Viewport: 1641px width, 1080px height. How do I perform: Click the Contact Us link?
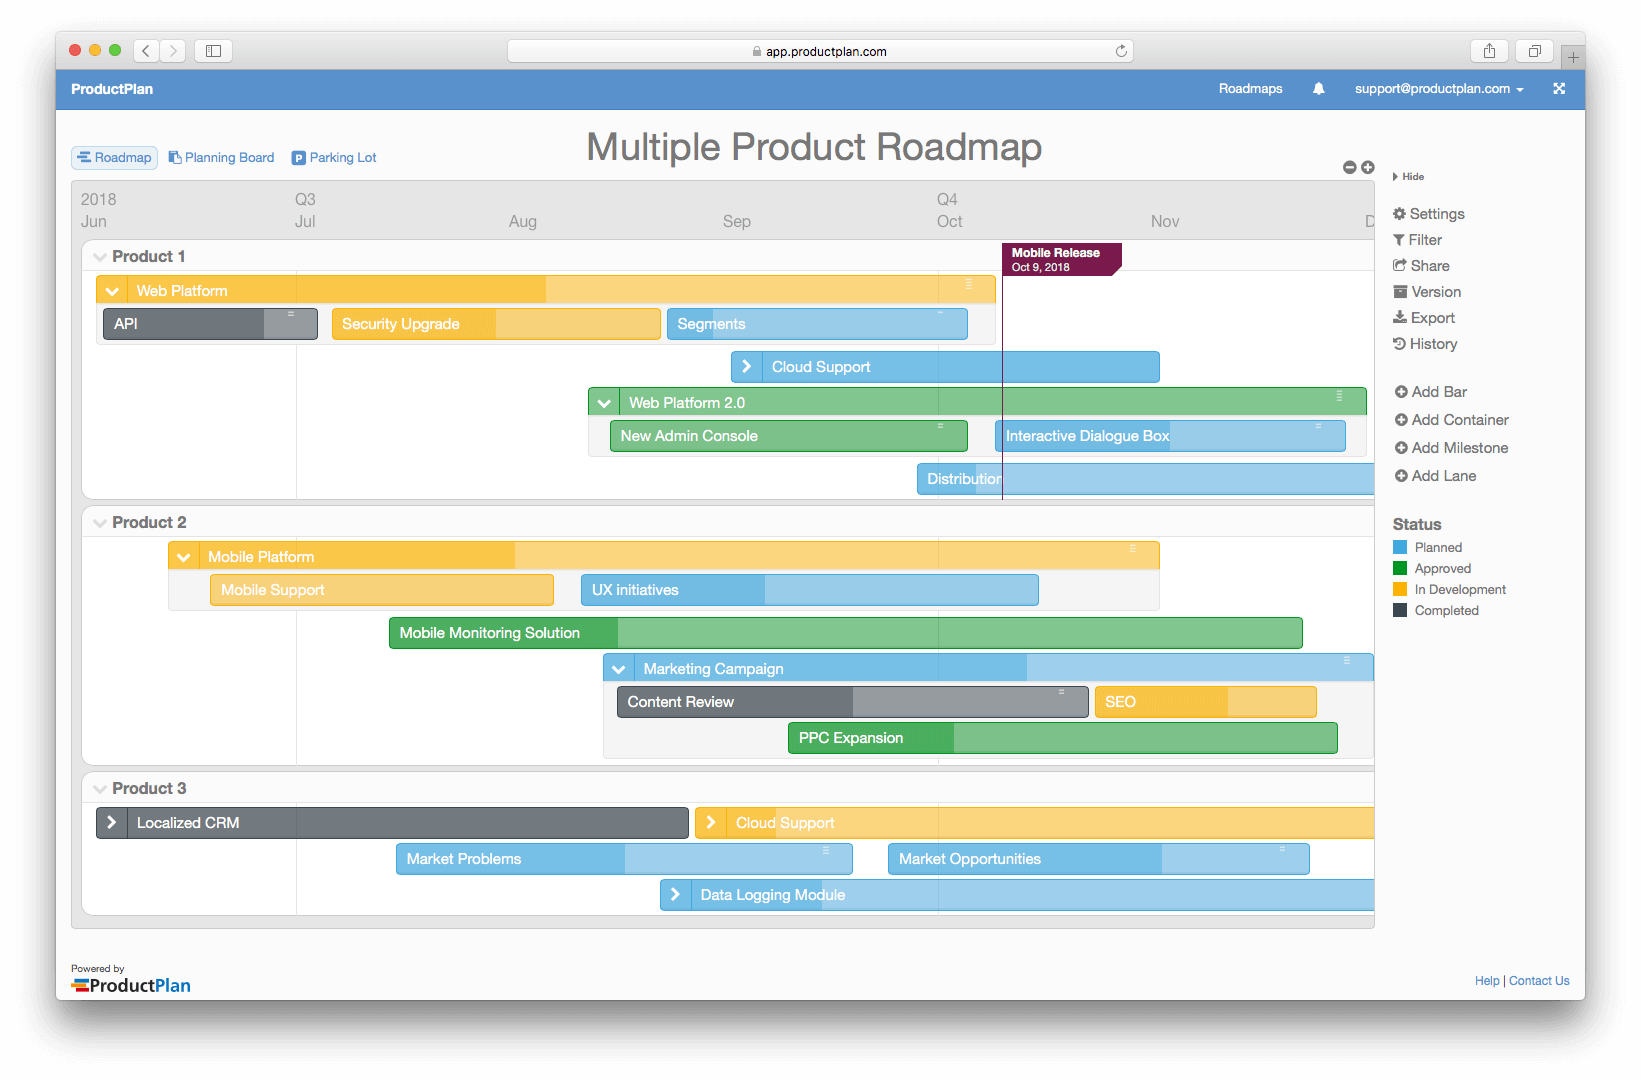[1538, 980]
